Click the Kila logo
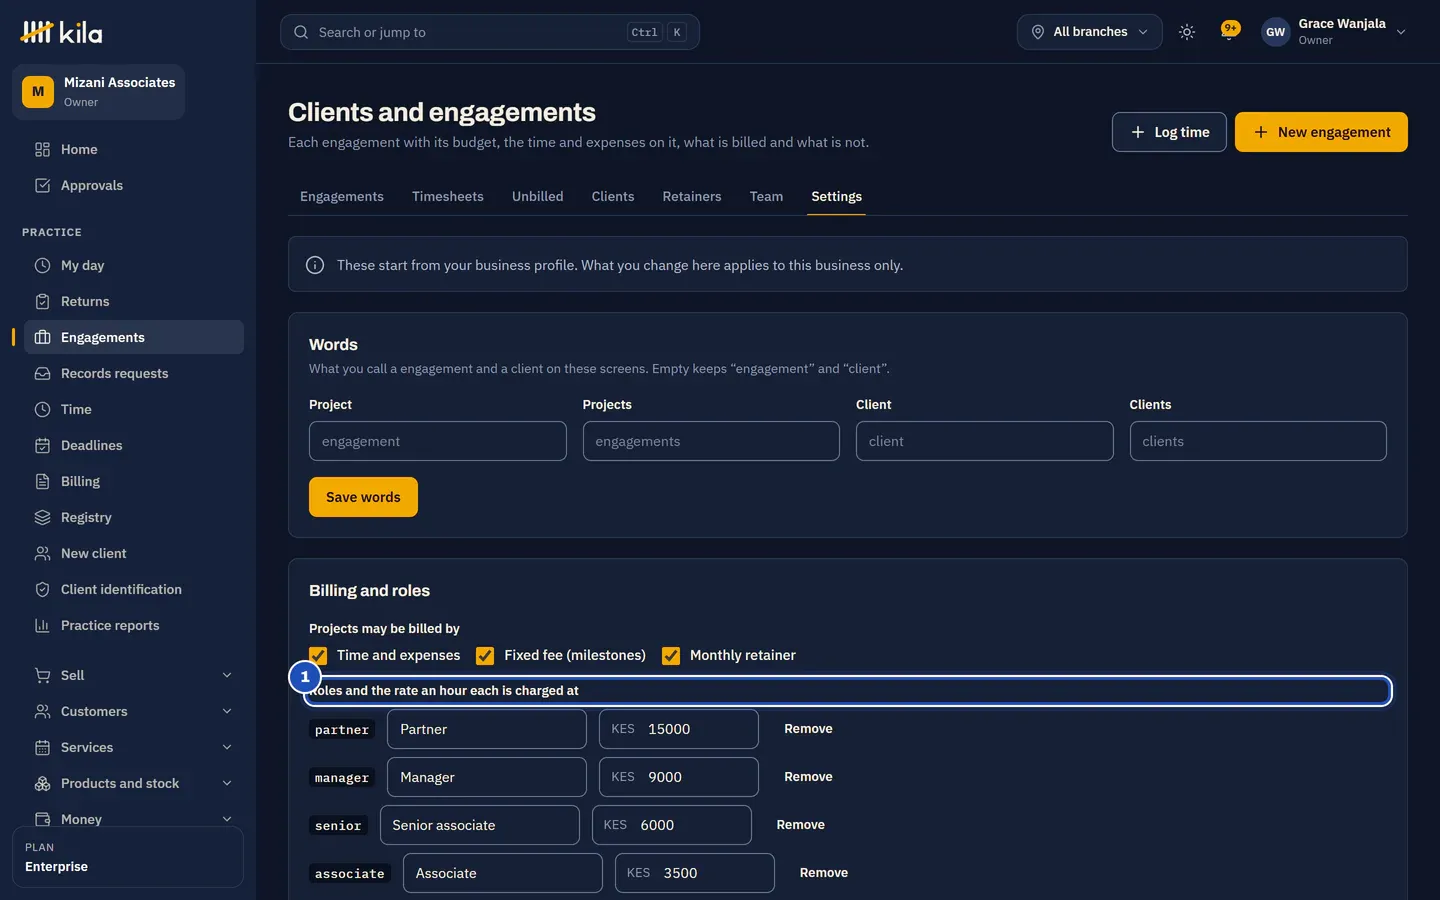The image size is (1440, 900). click(x=61, y=32)
